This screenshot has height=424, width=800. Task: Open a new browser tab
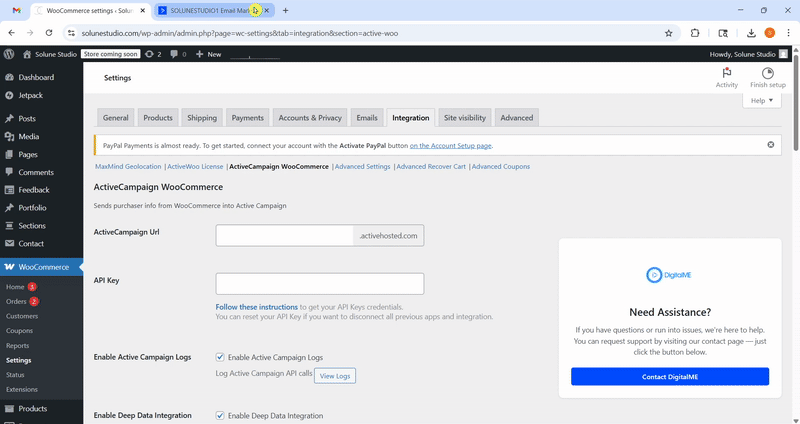point(285,10)
